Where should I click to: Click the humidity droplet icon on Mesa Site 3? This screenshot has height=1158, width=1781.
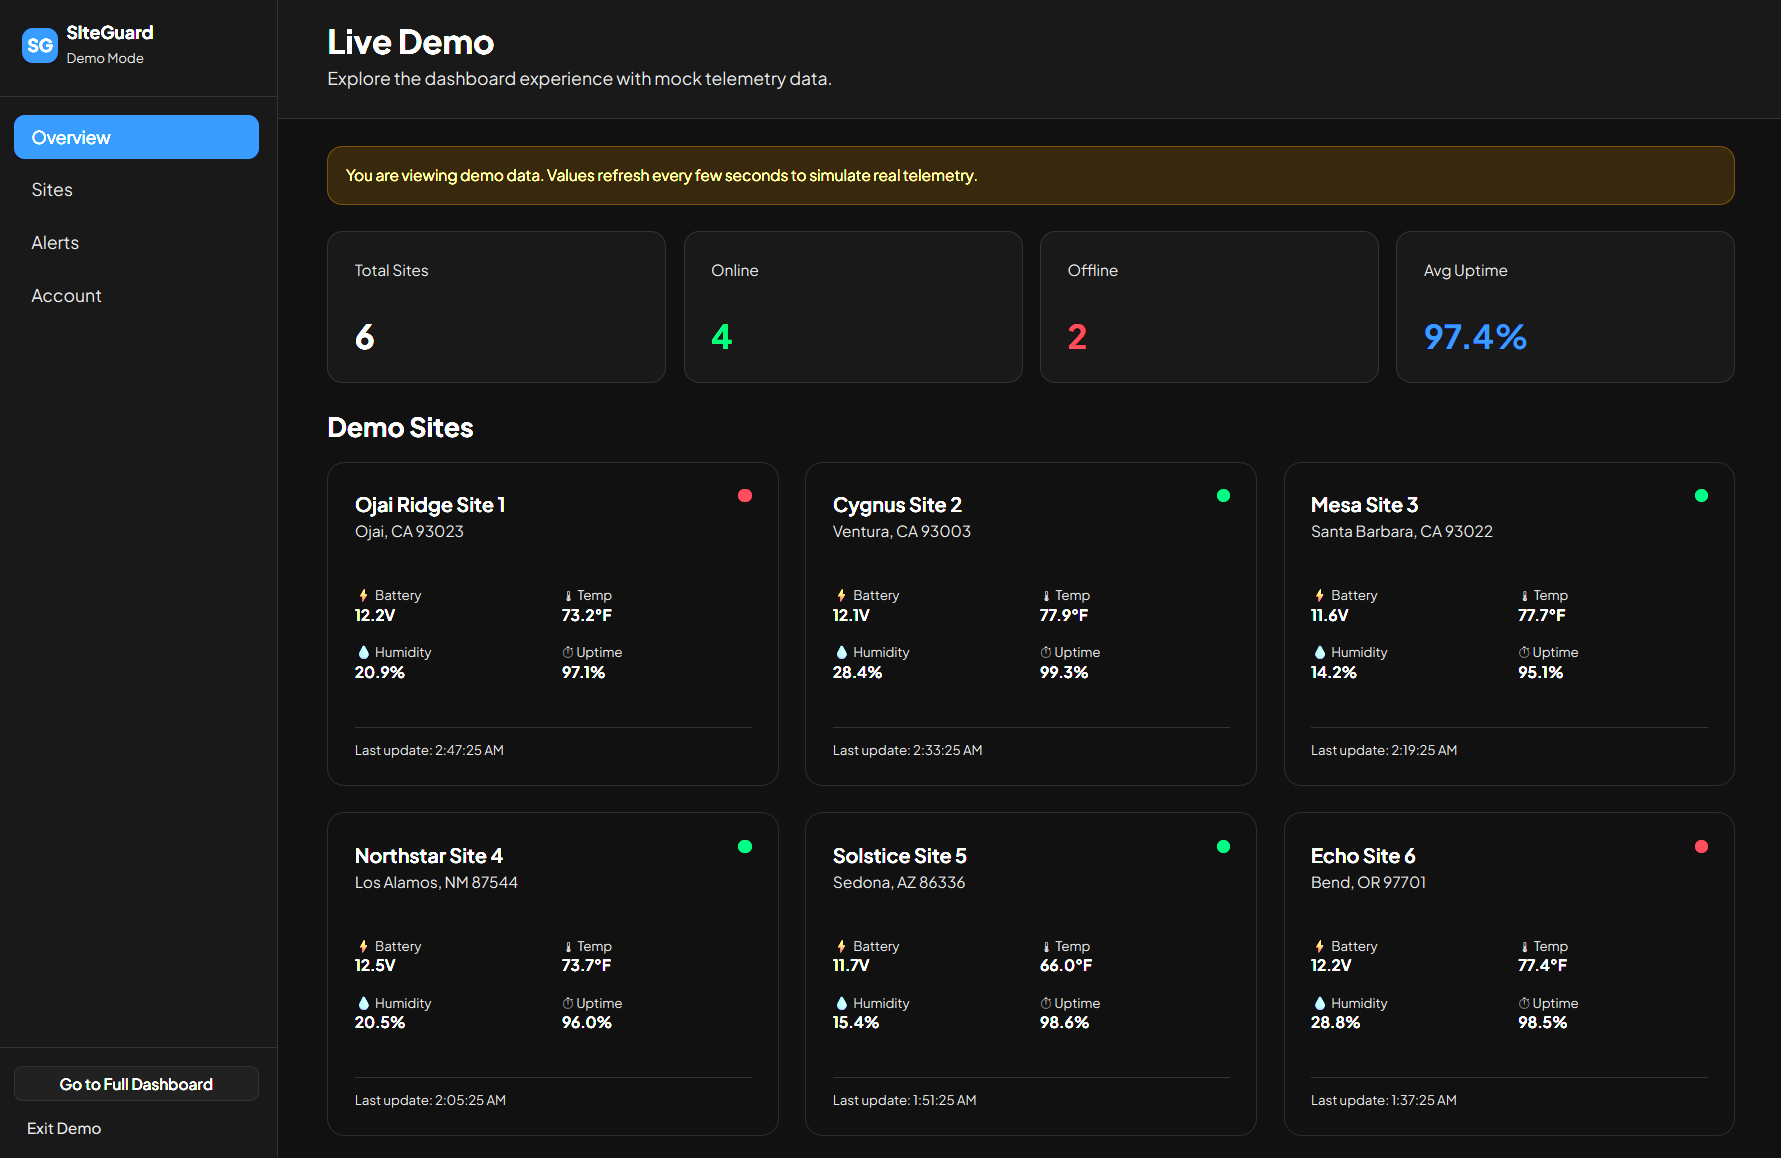tap(1321, 652)
